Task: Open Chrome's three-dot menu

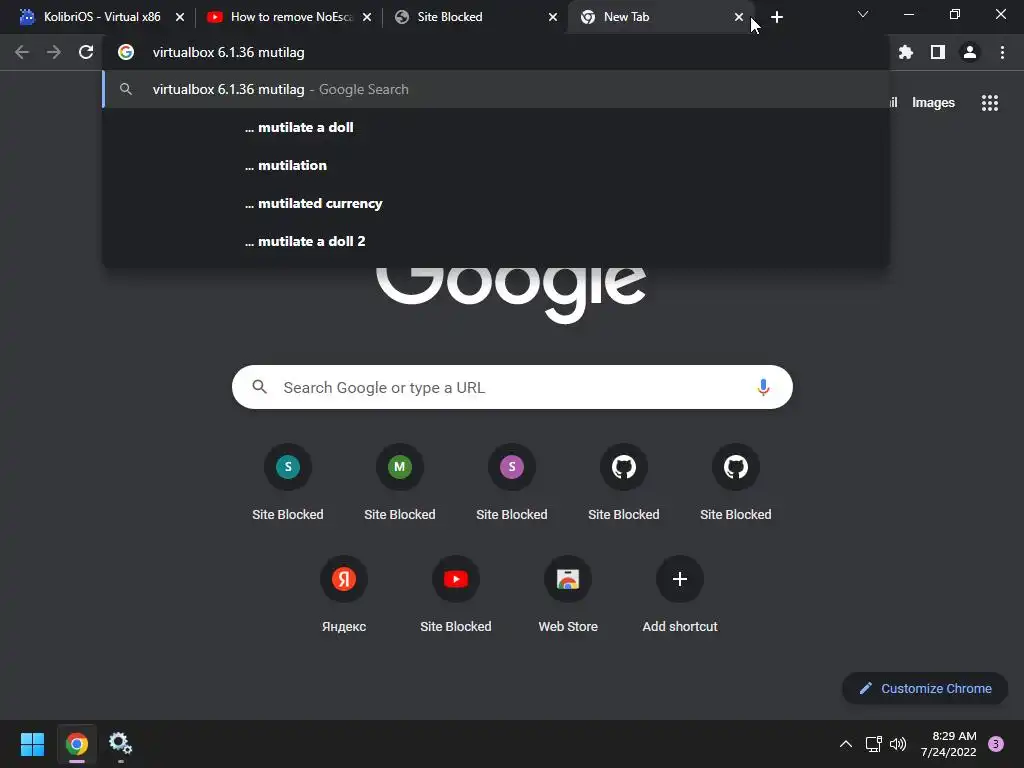Action: (x=1002, y=52)
